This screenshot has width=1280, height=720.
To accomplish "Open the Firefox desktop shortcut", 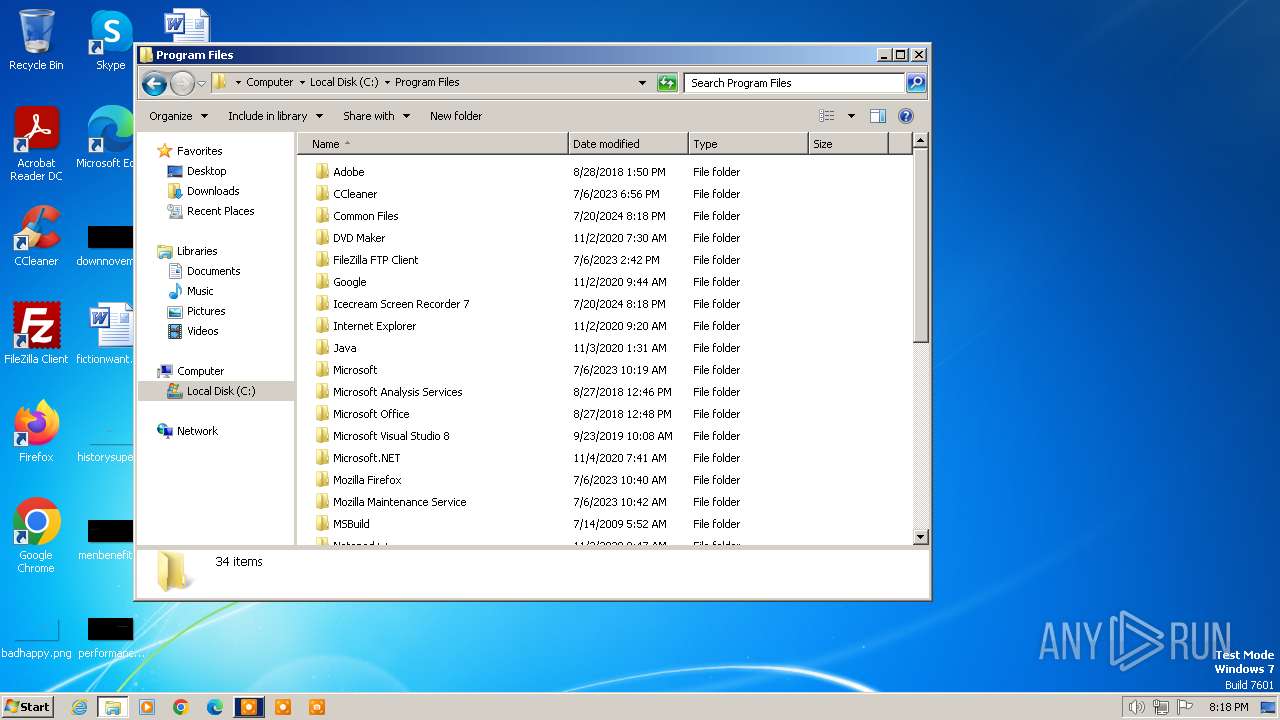I will tap(36, 432).
